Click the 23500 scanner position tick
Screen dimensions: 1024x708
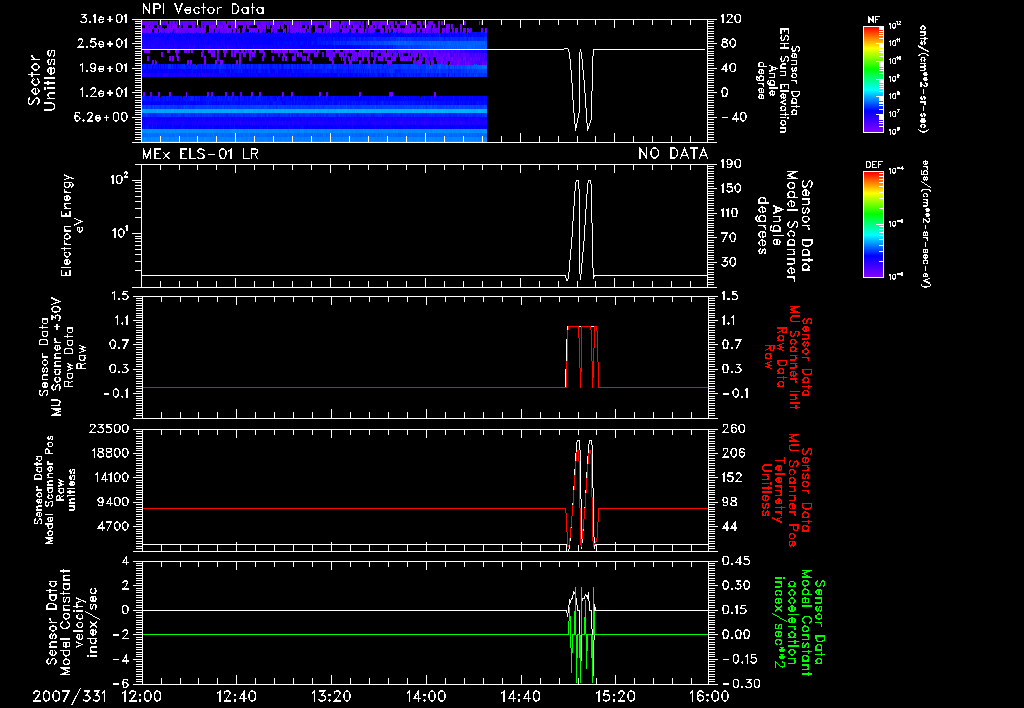(x=108, y=428)
